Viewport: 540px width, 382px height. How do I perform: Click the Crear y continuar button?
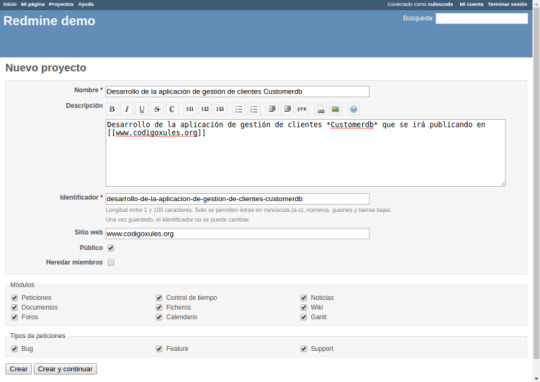tap(65, 369)
